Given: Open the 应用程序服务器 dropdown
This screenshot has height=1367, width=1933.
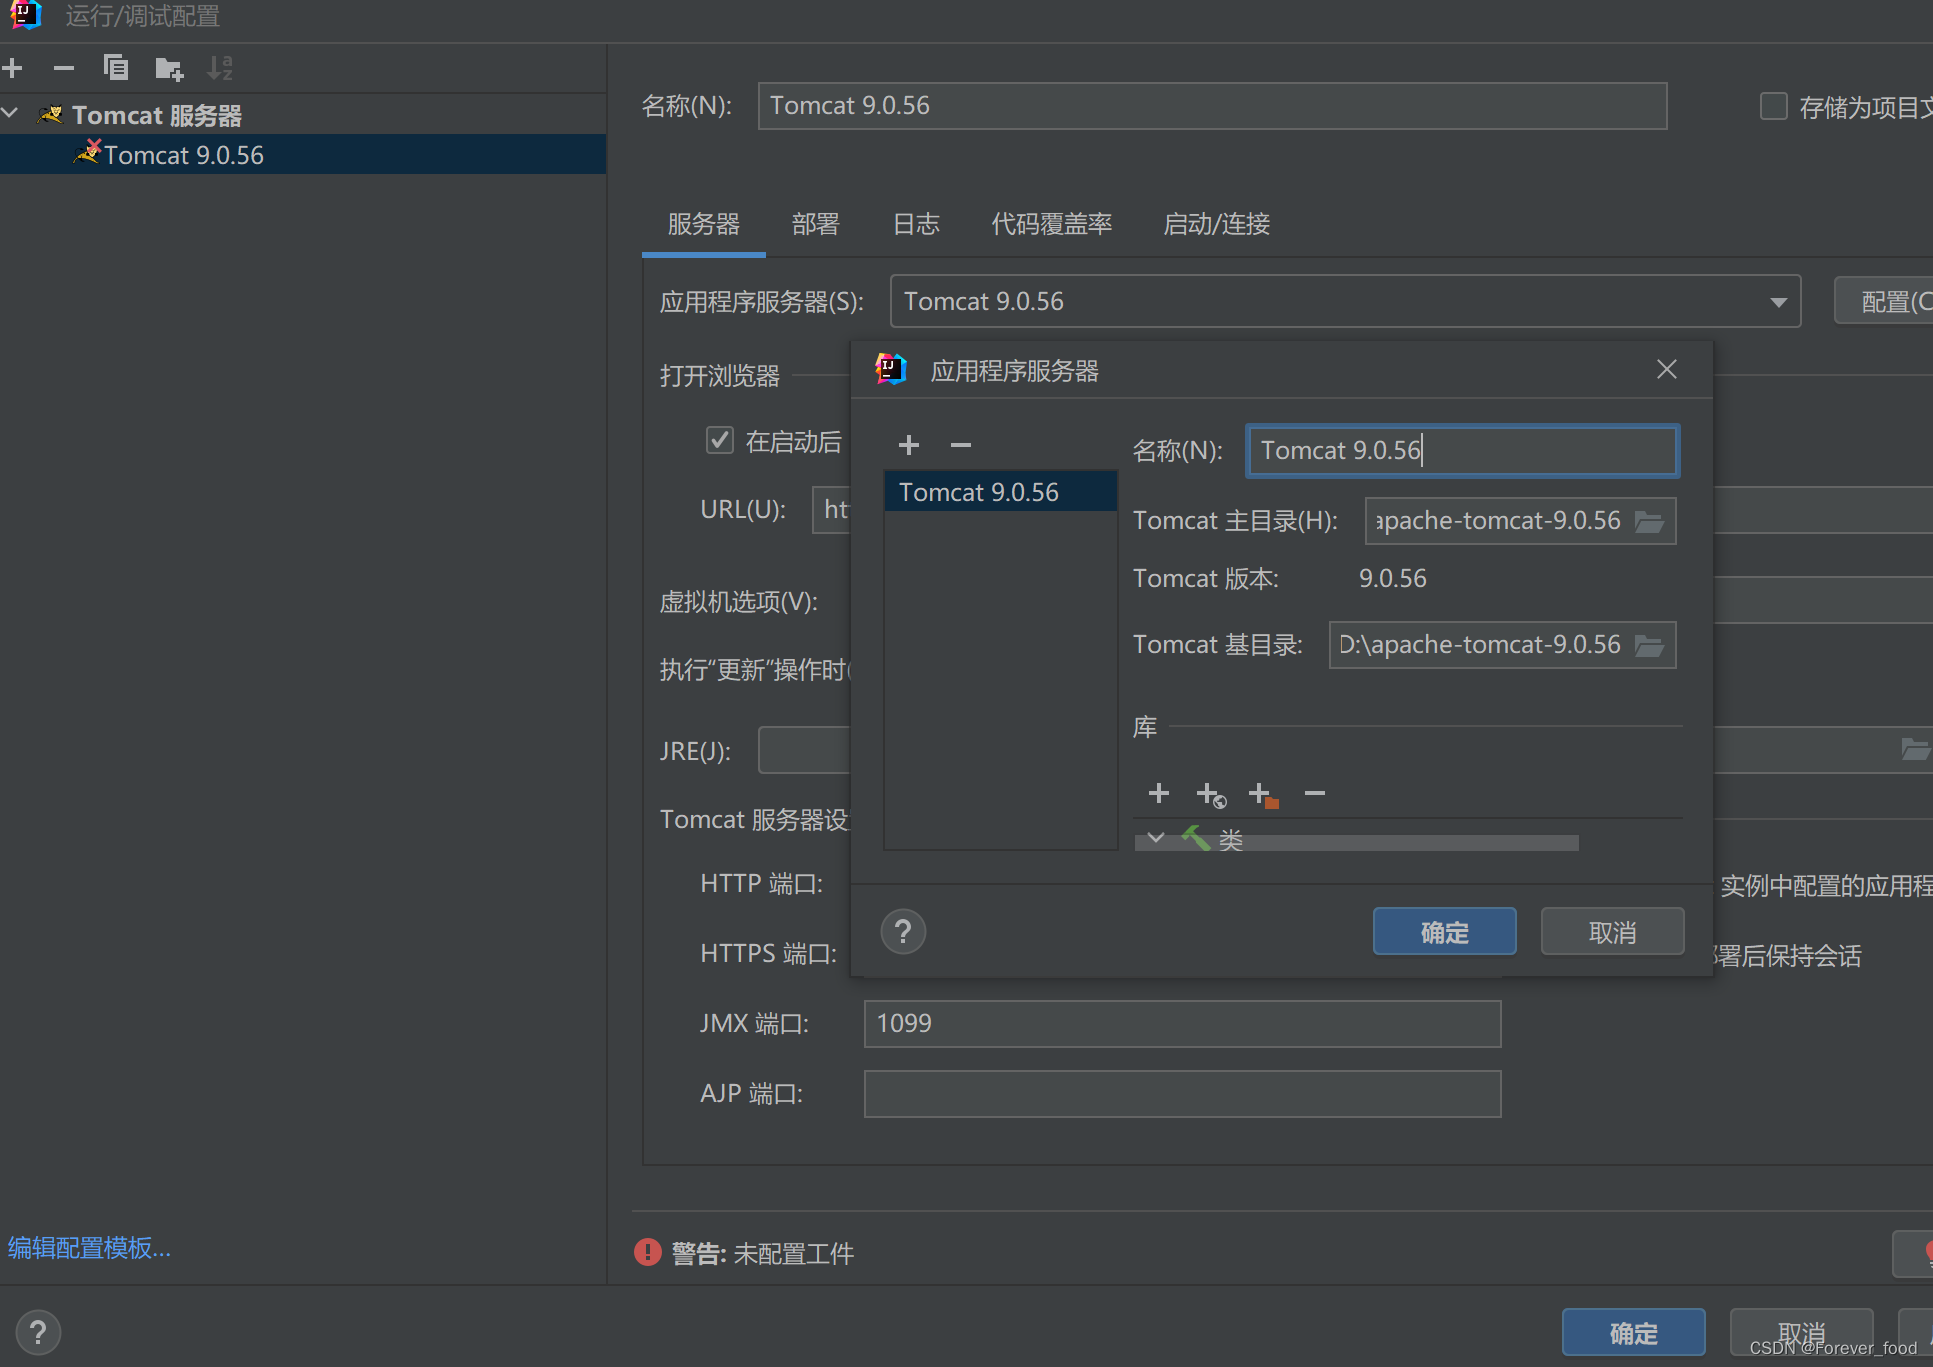Looking at the screenshot, I should coord(1345,301).
